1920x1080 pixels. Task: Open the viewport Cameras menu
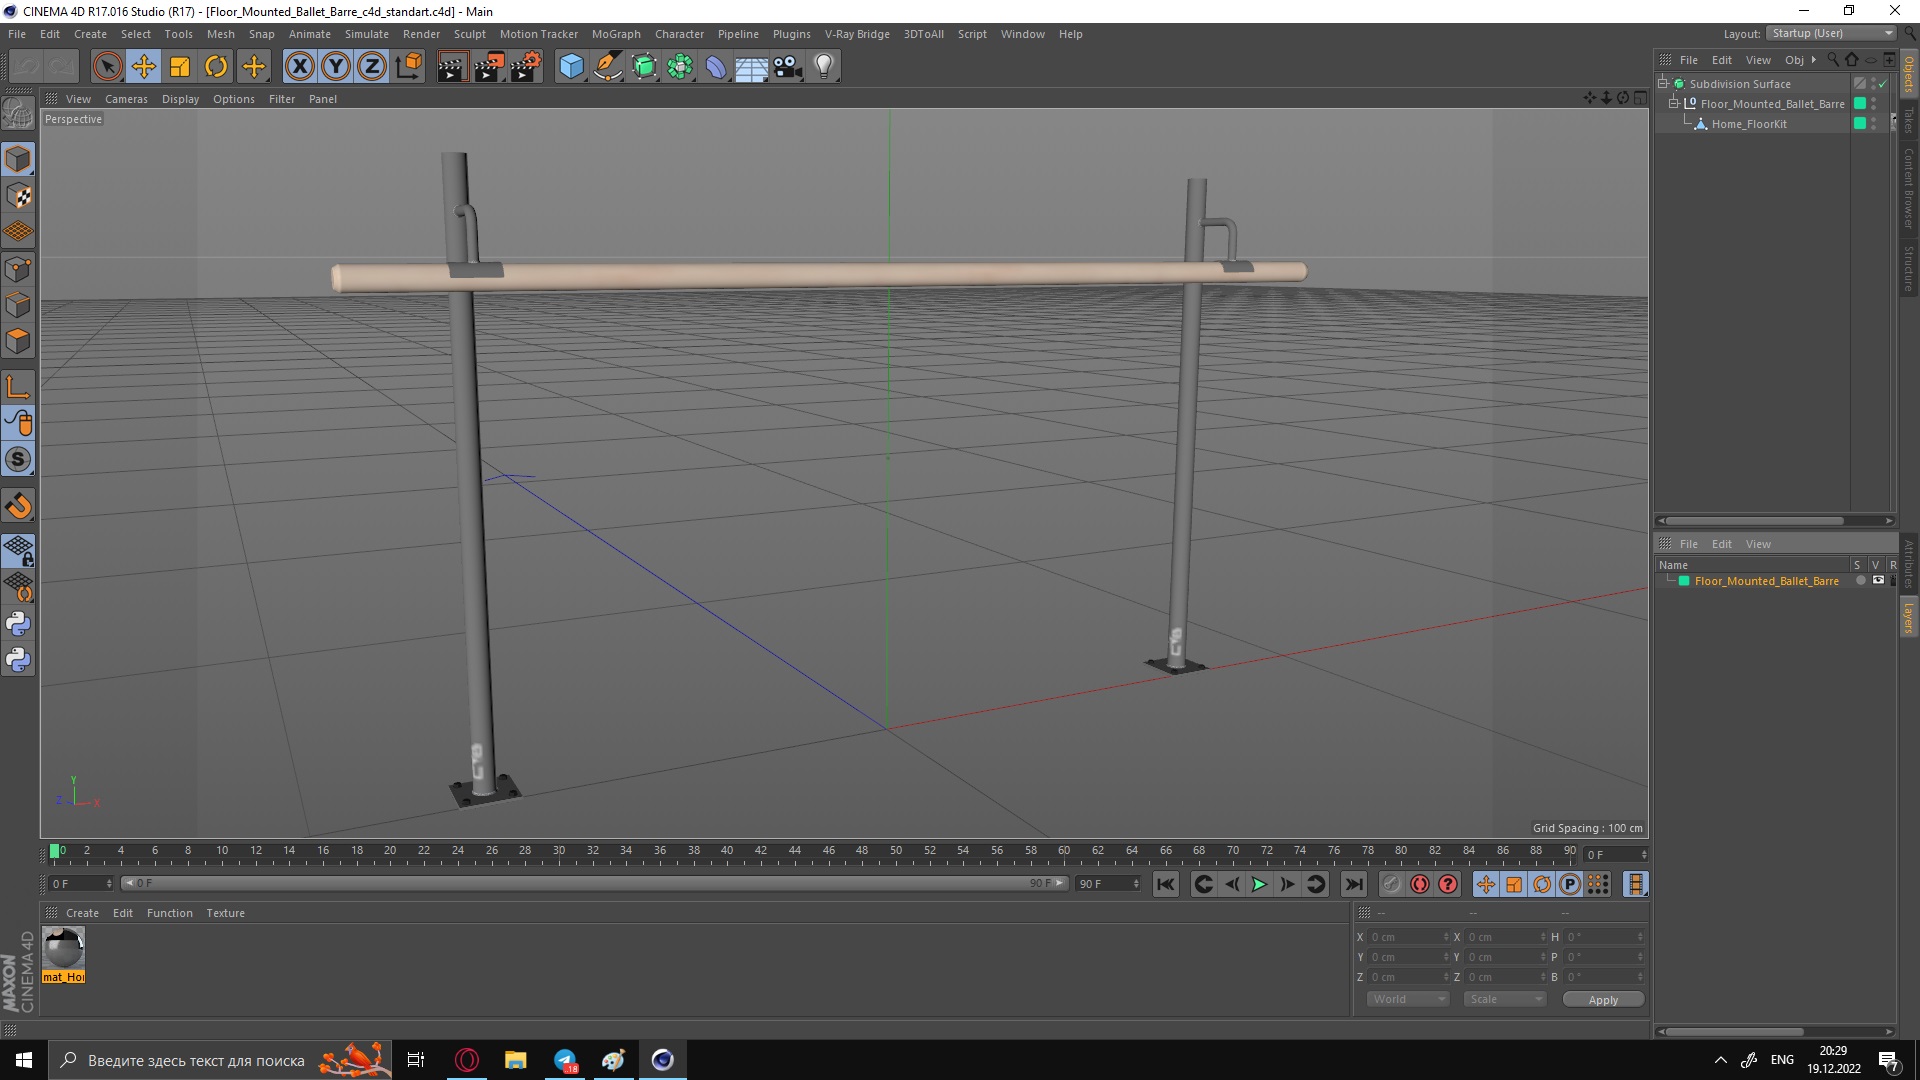(126, 99)
